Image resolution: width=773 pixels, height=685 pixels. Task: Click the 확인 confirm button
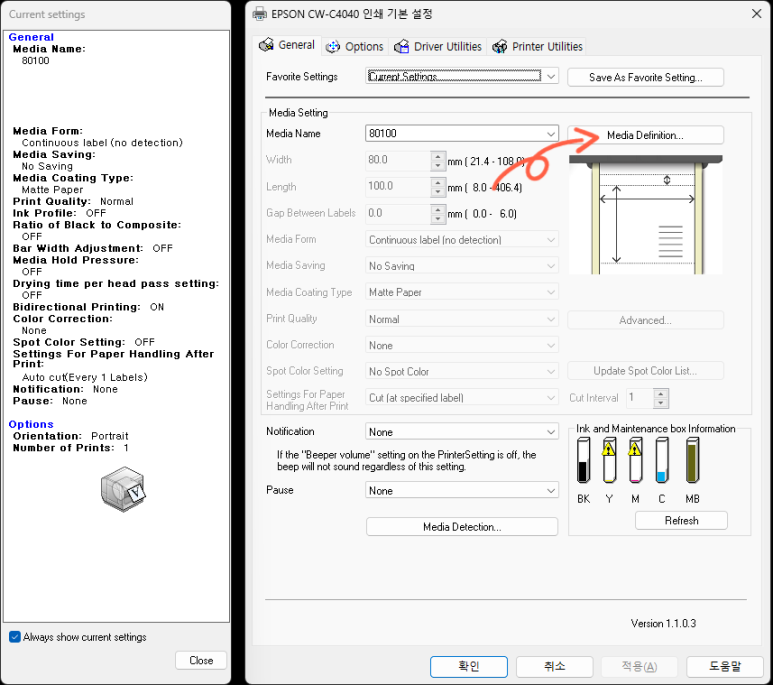[x=469, y=666]
